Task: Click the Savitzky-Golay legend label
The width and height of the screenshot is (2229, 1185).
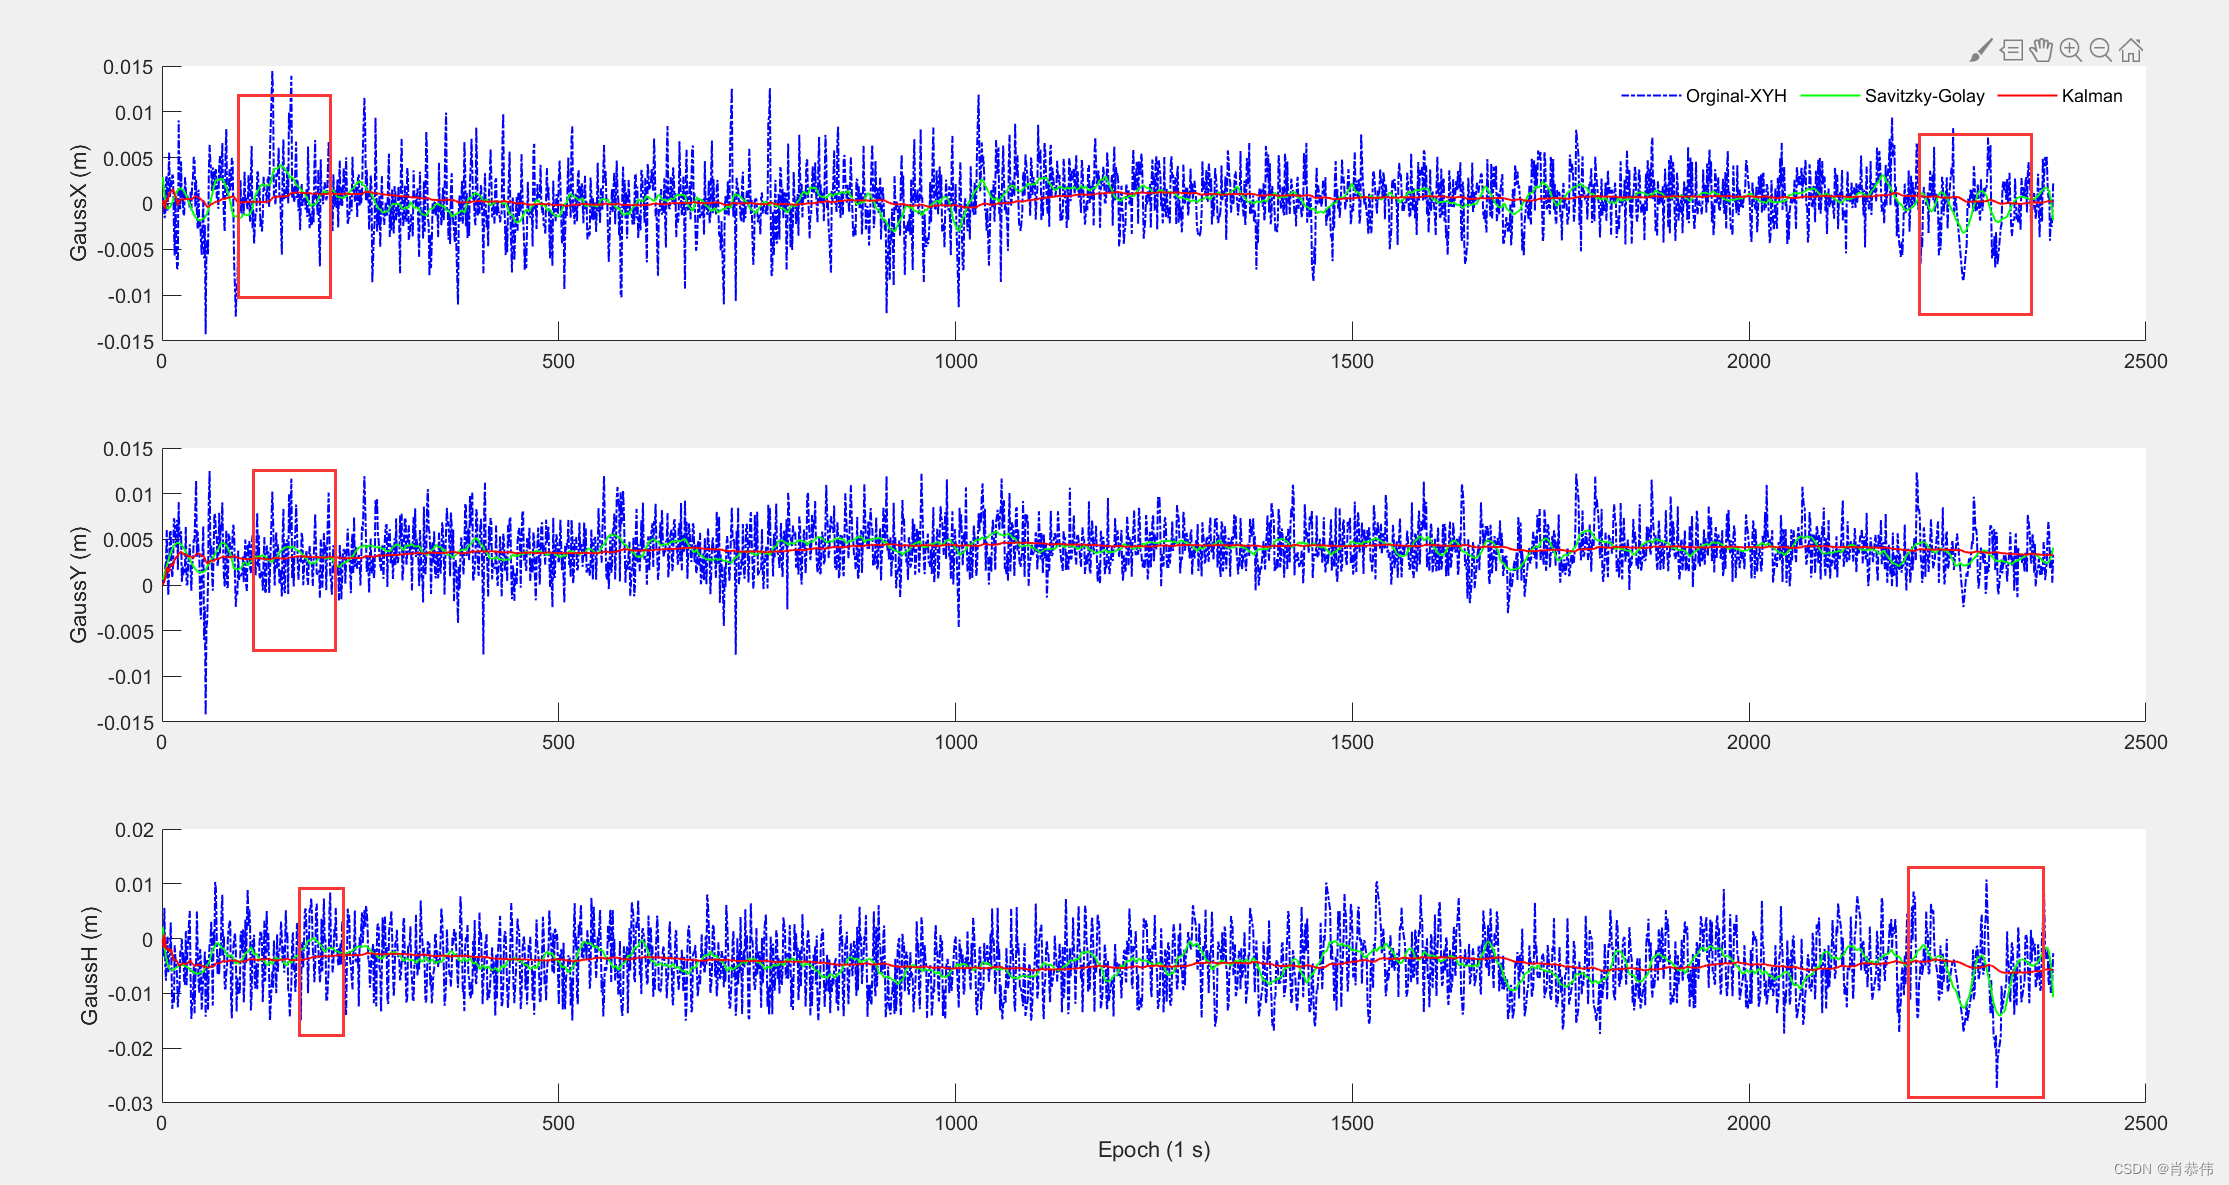Action: point(1924,96)
